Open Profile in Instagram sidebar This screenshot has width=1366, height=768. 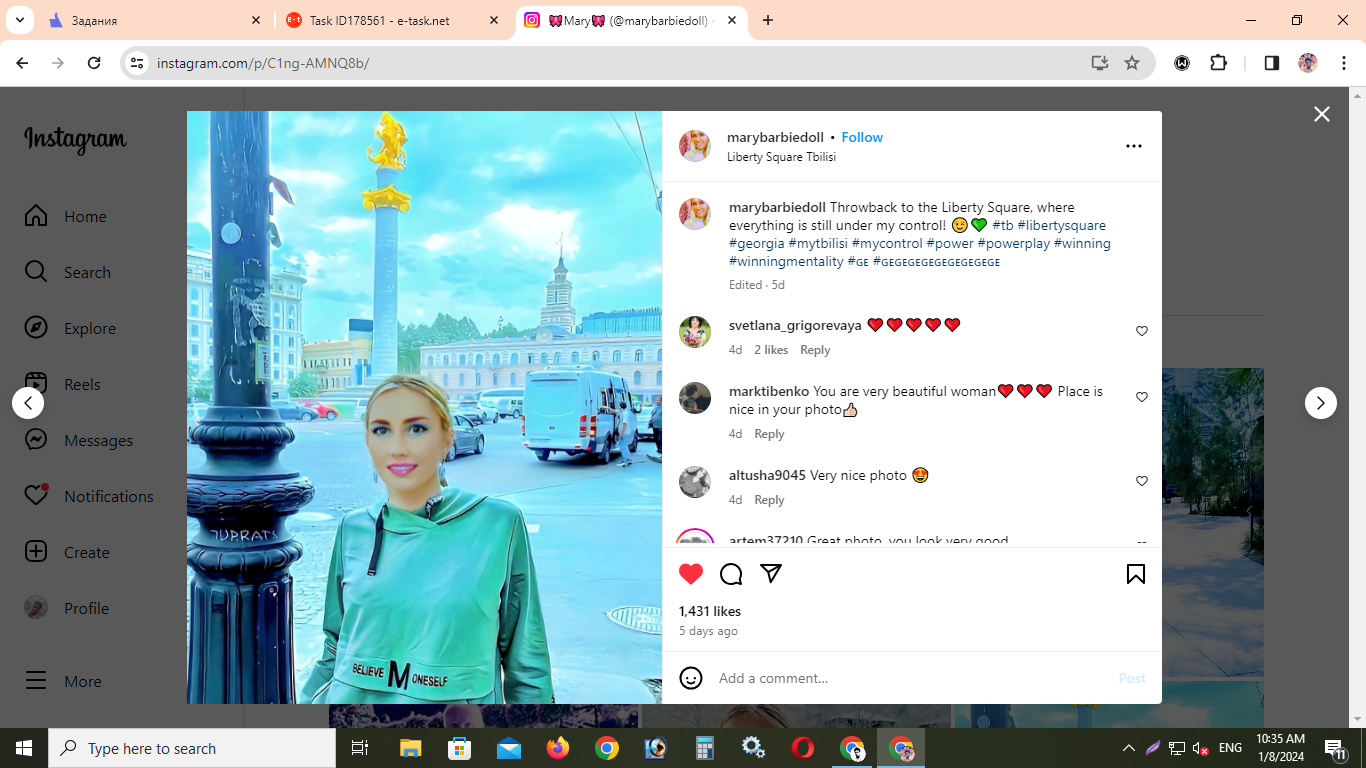[67, 608]
